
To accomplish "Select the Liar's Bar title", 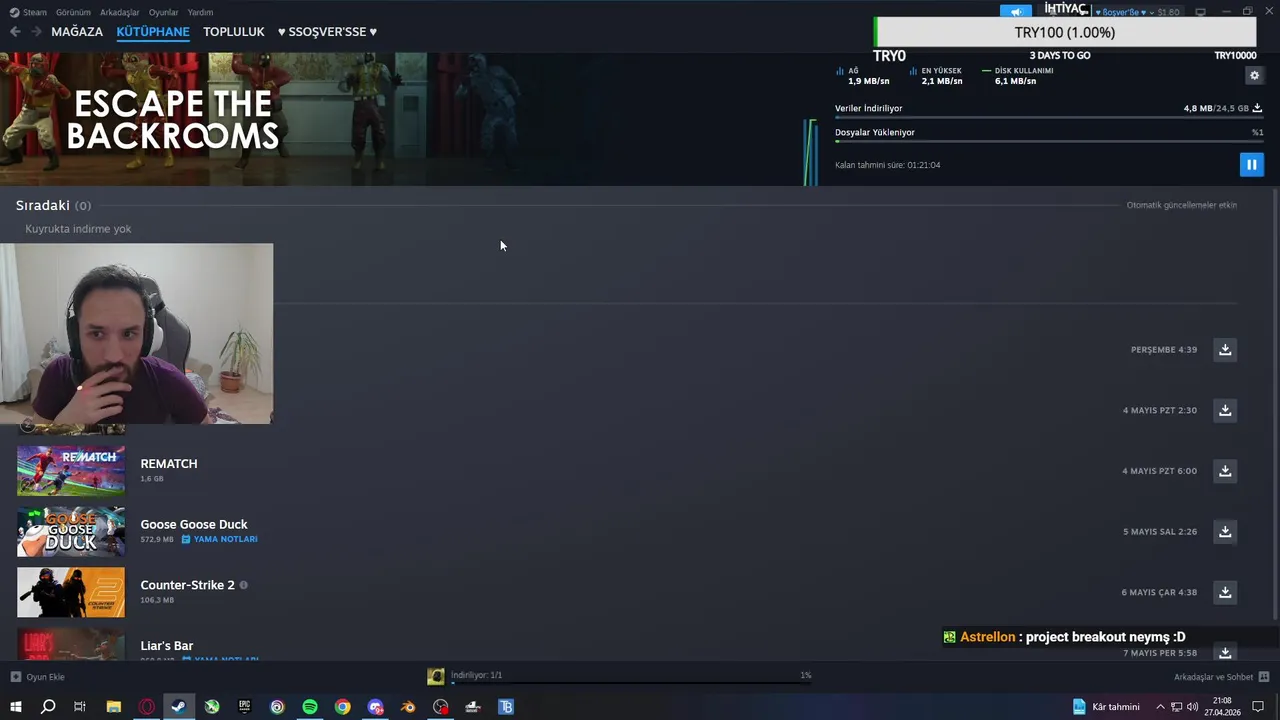I will point(167,646).
